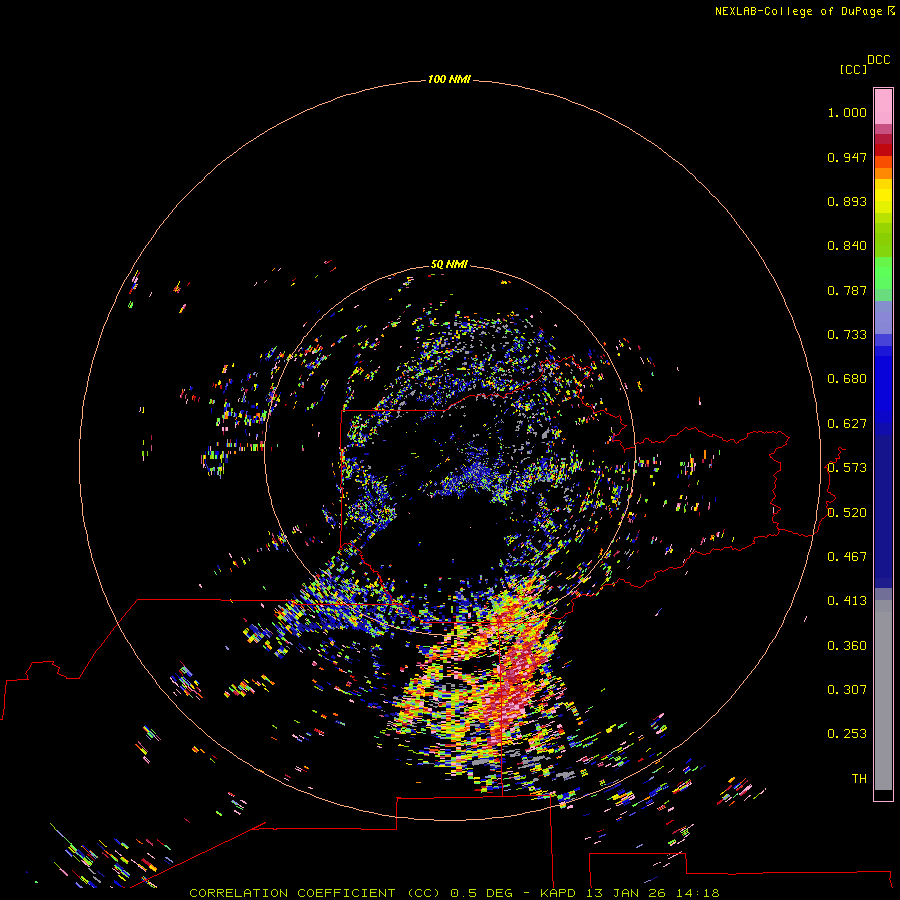The image size is (900, 900).
Task: Click the 0.467 value on the color scale
Action: tap(847, 557)
